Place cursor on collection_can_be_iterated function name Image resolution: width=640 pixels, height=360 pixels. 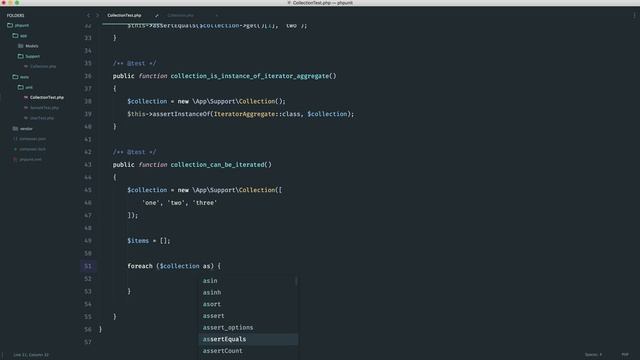[x=217, y=165]
